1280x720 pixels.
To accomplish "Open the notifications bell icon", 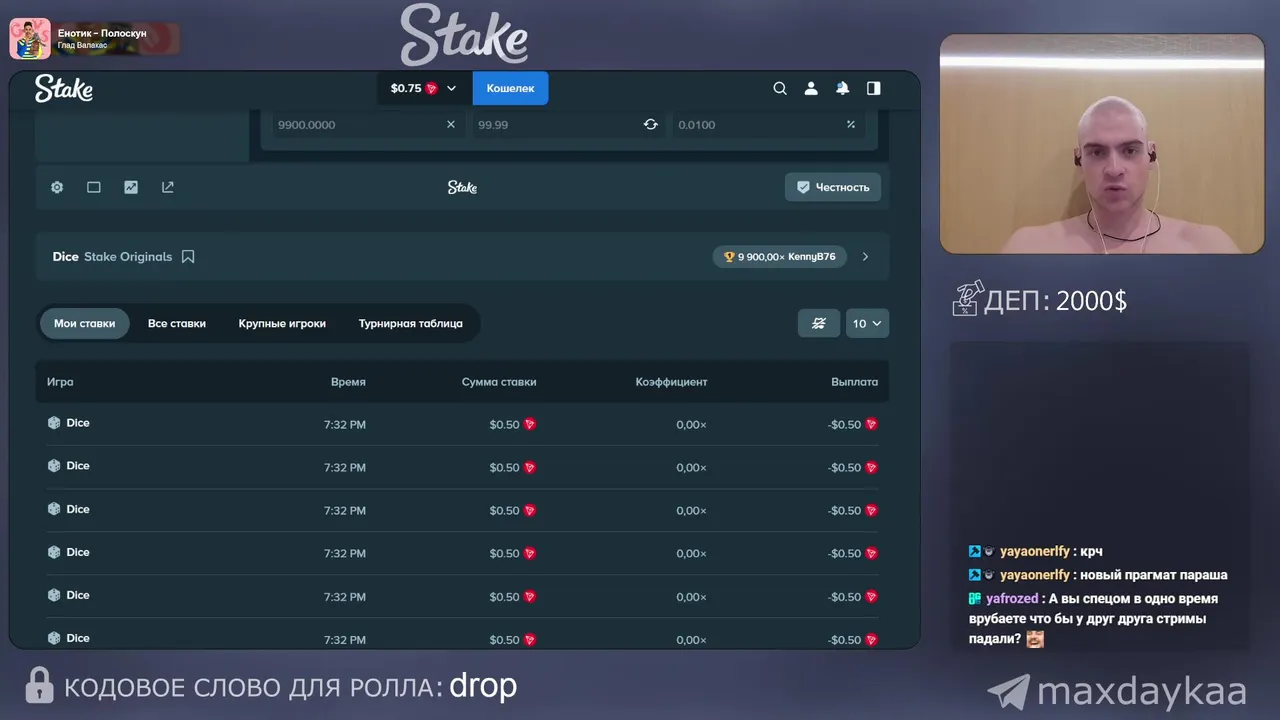I will pos(843,88).
